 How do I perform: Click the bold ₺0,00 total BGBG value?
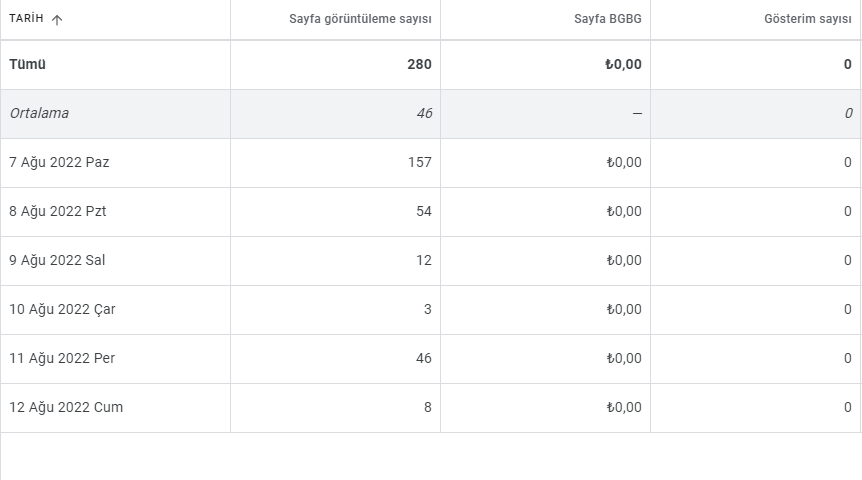pos(623,64)
